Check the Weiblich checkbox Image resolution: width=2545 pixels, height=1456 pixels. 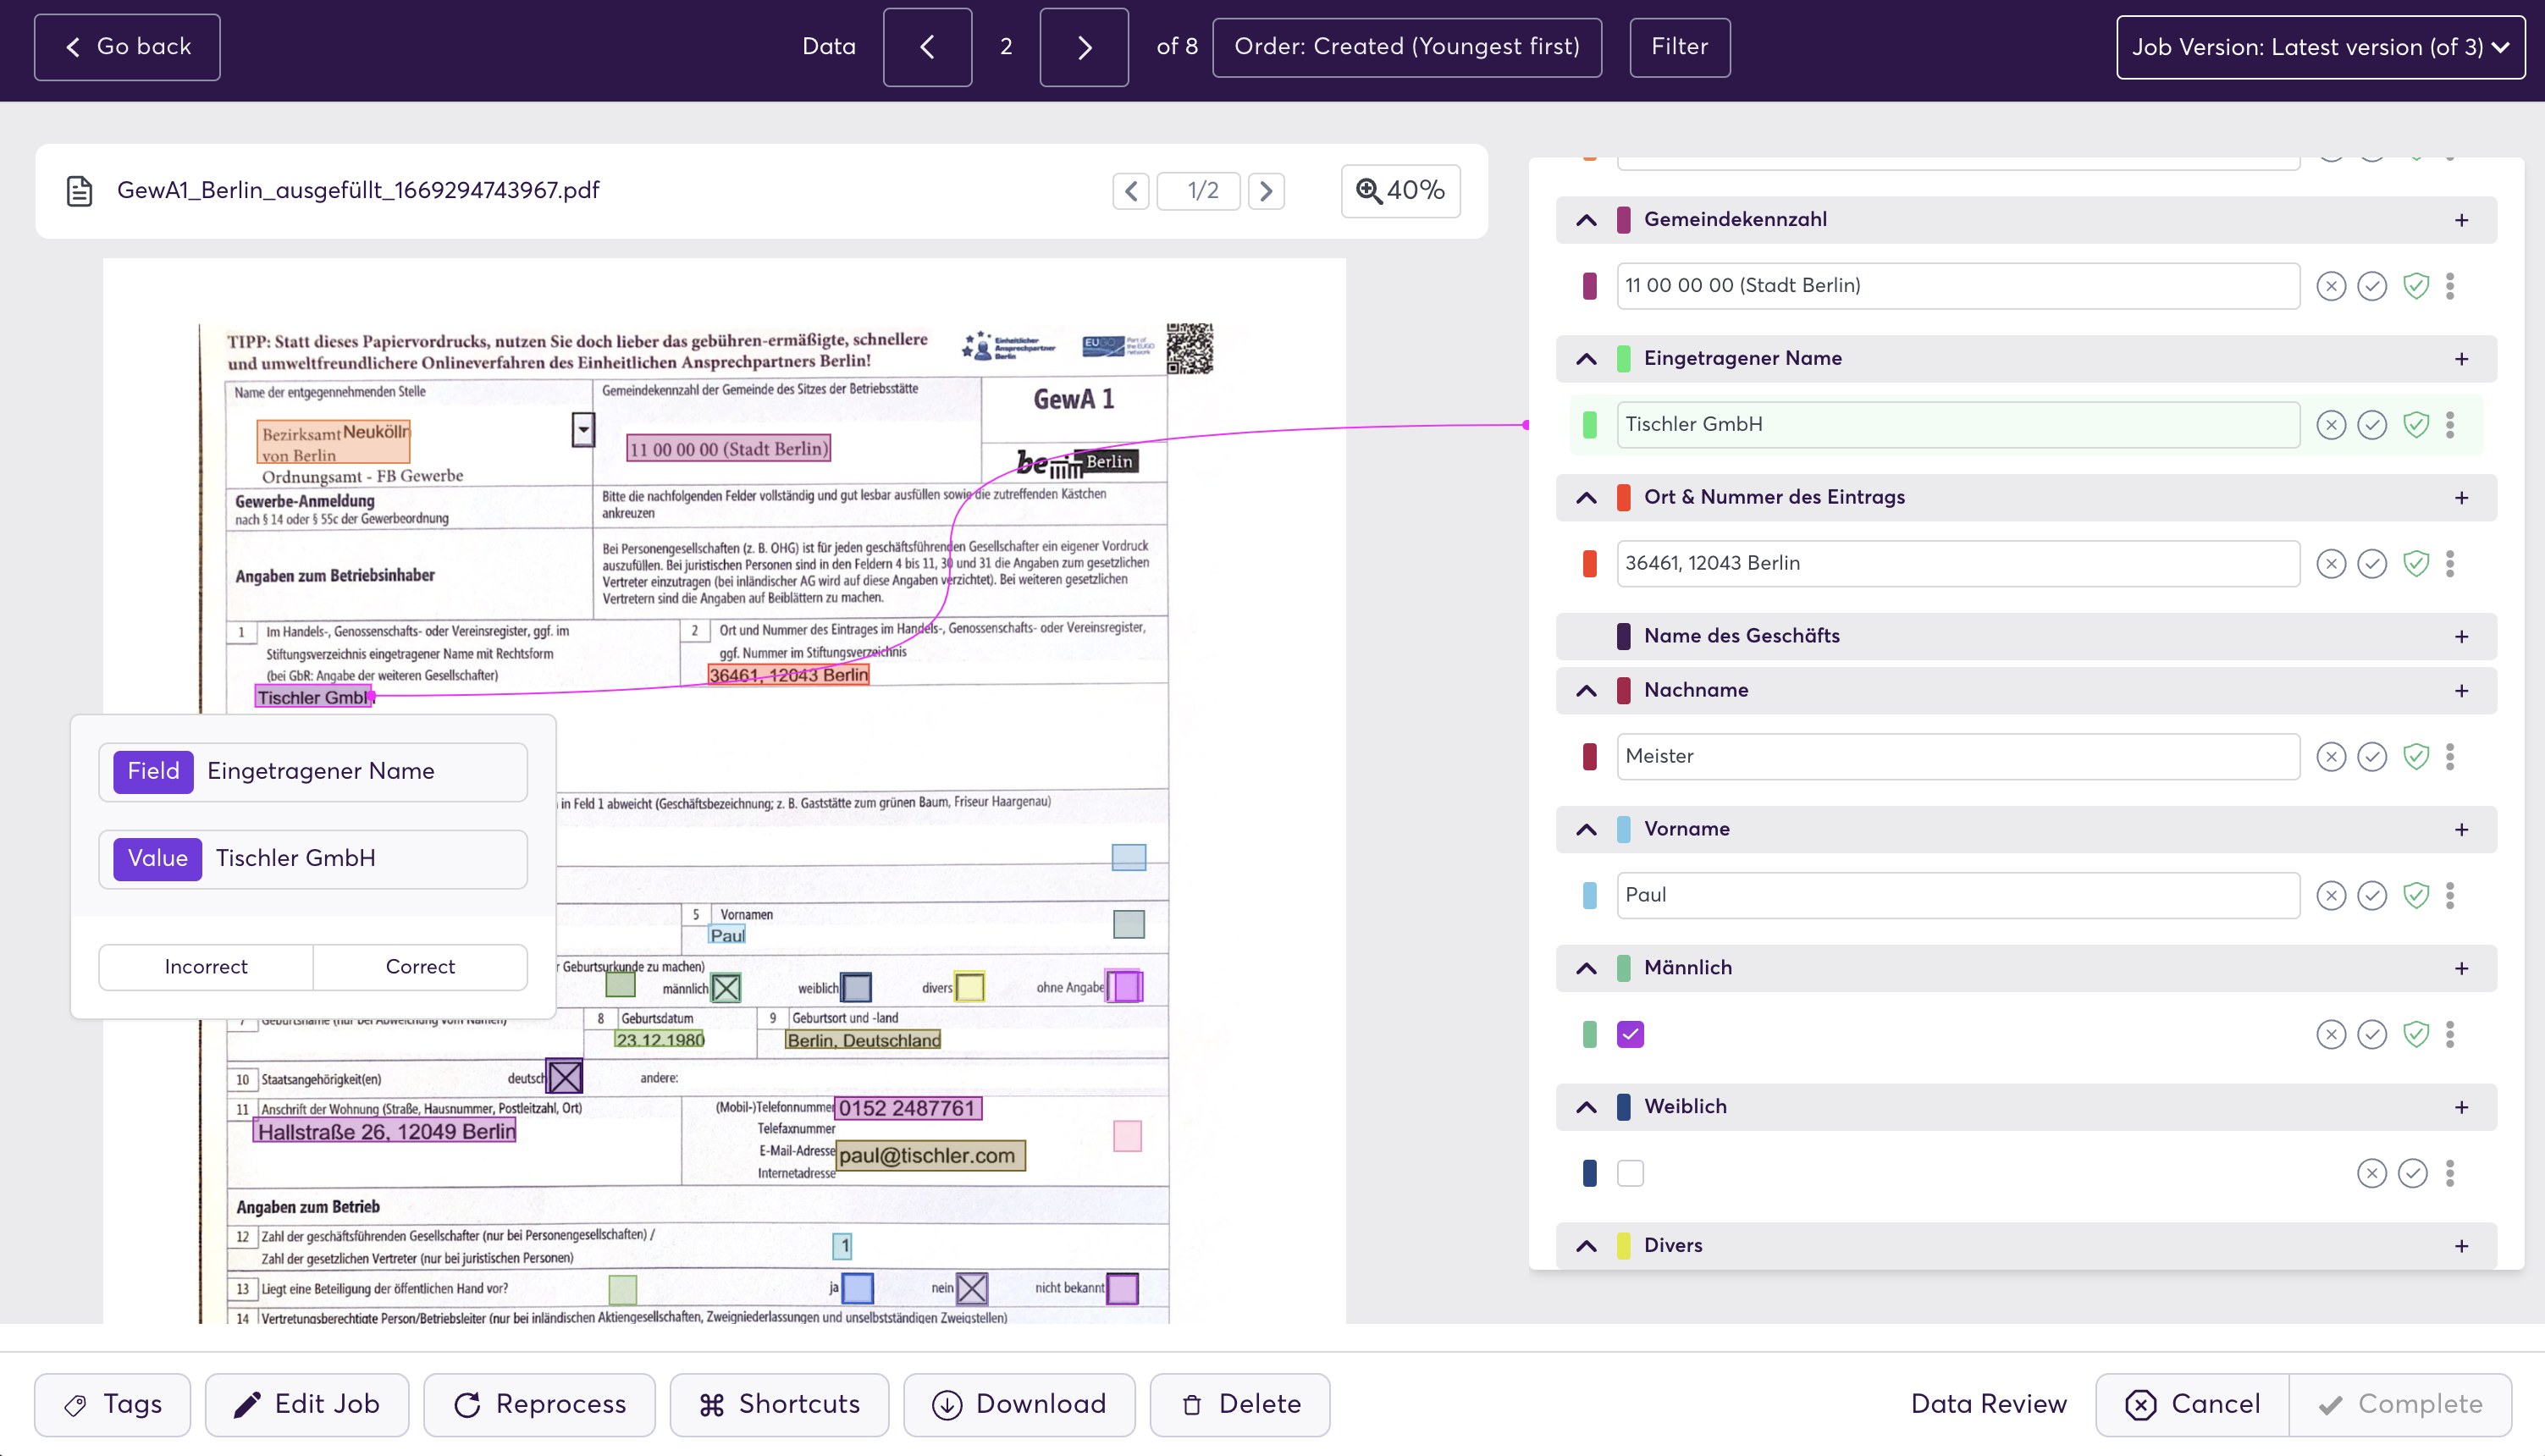(x=1630, y=1173)
